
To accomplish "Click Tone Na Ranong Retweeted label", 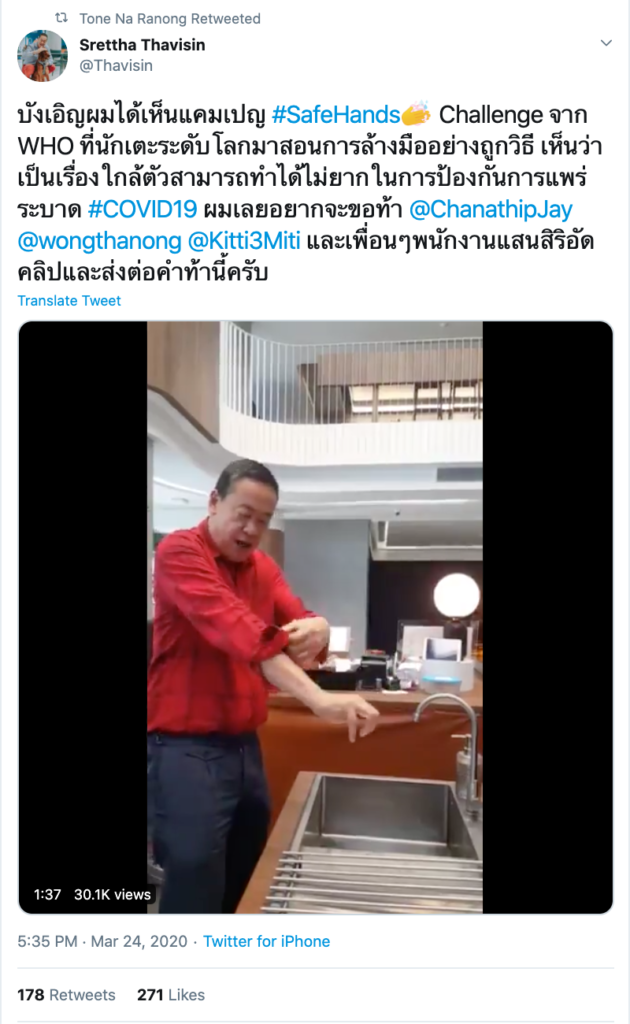I will (x=170, y=19).
